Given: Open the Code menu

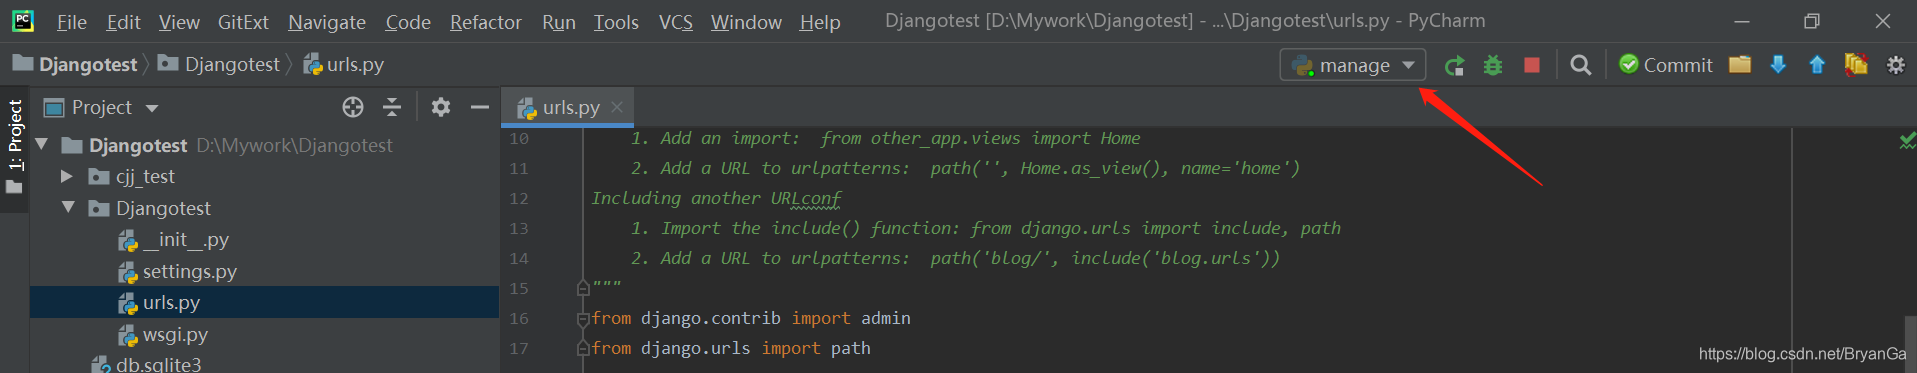Looking at the screenshot, I should coord(408,22).
